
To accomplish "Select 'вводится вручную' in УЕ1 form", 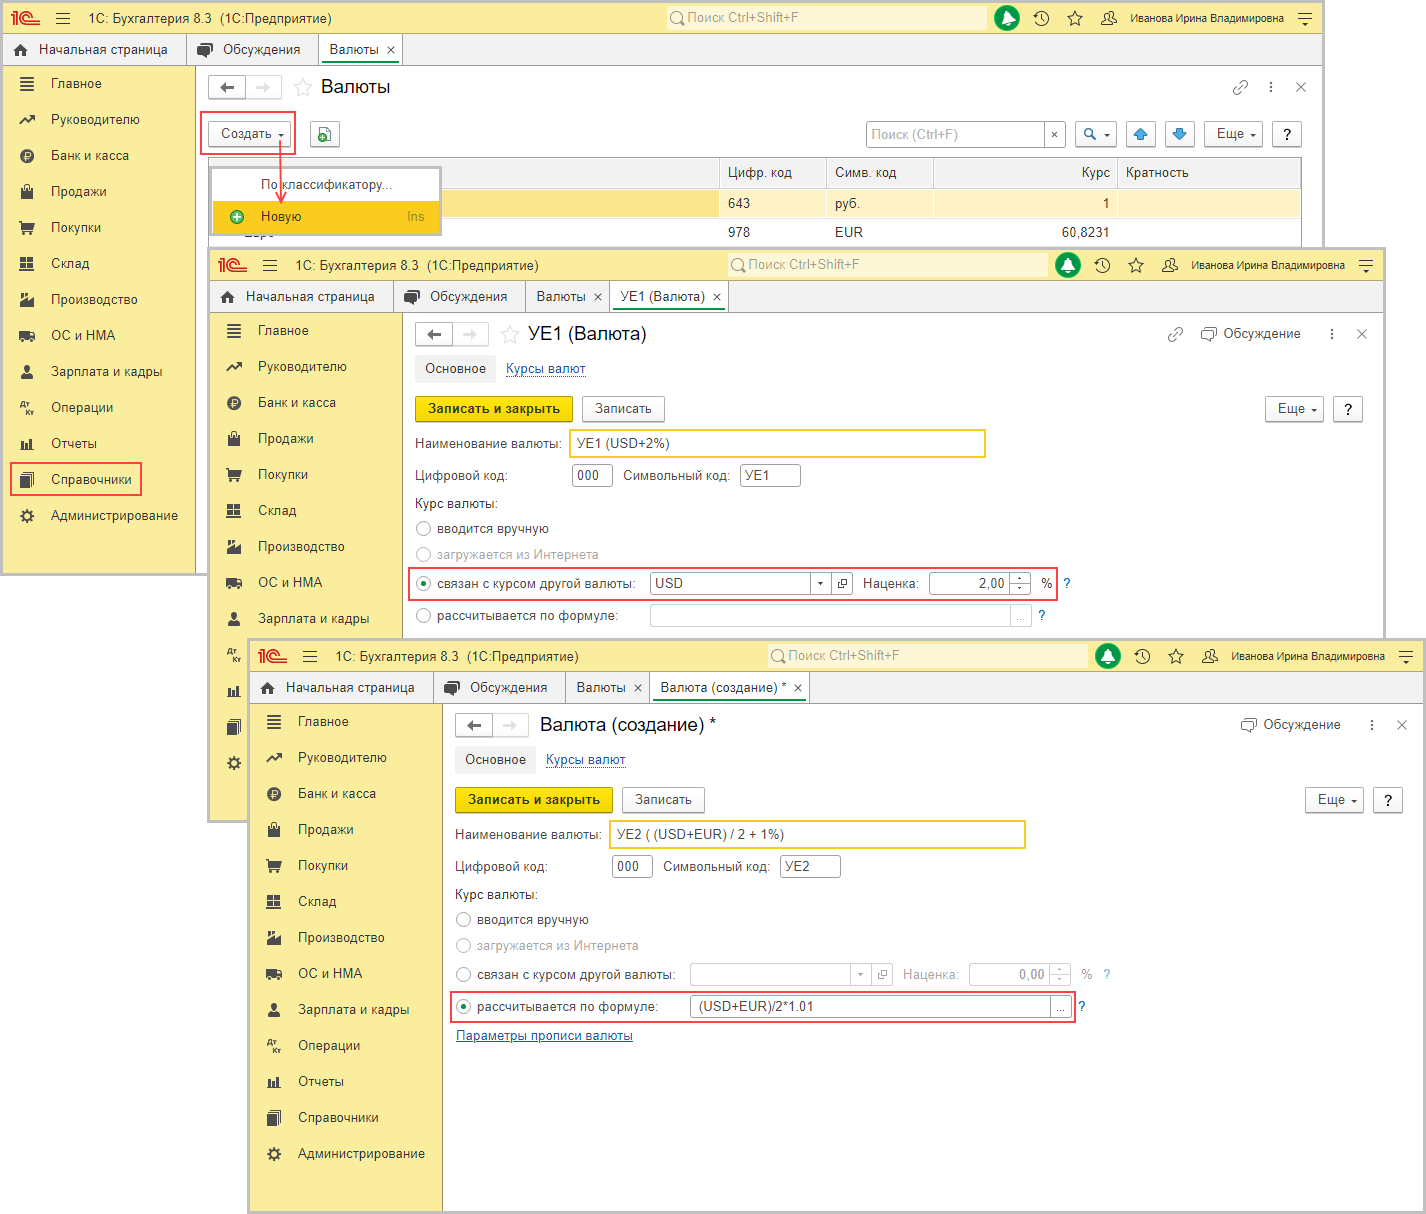I will (424, 528).
